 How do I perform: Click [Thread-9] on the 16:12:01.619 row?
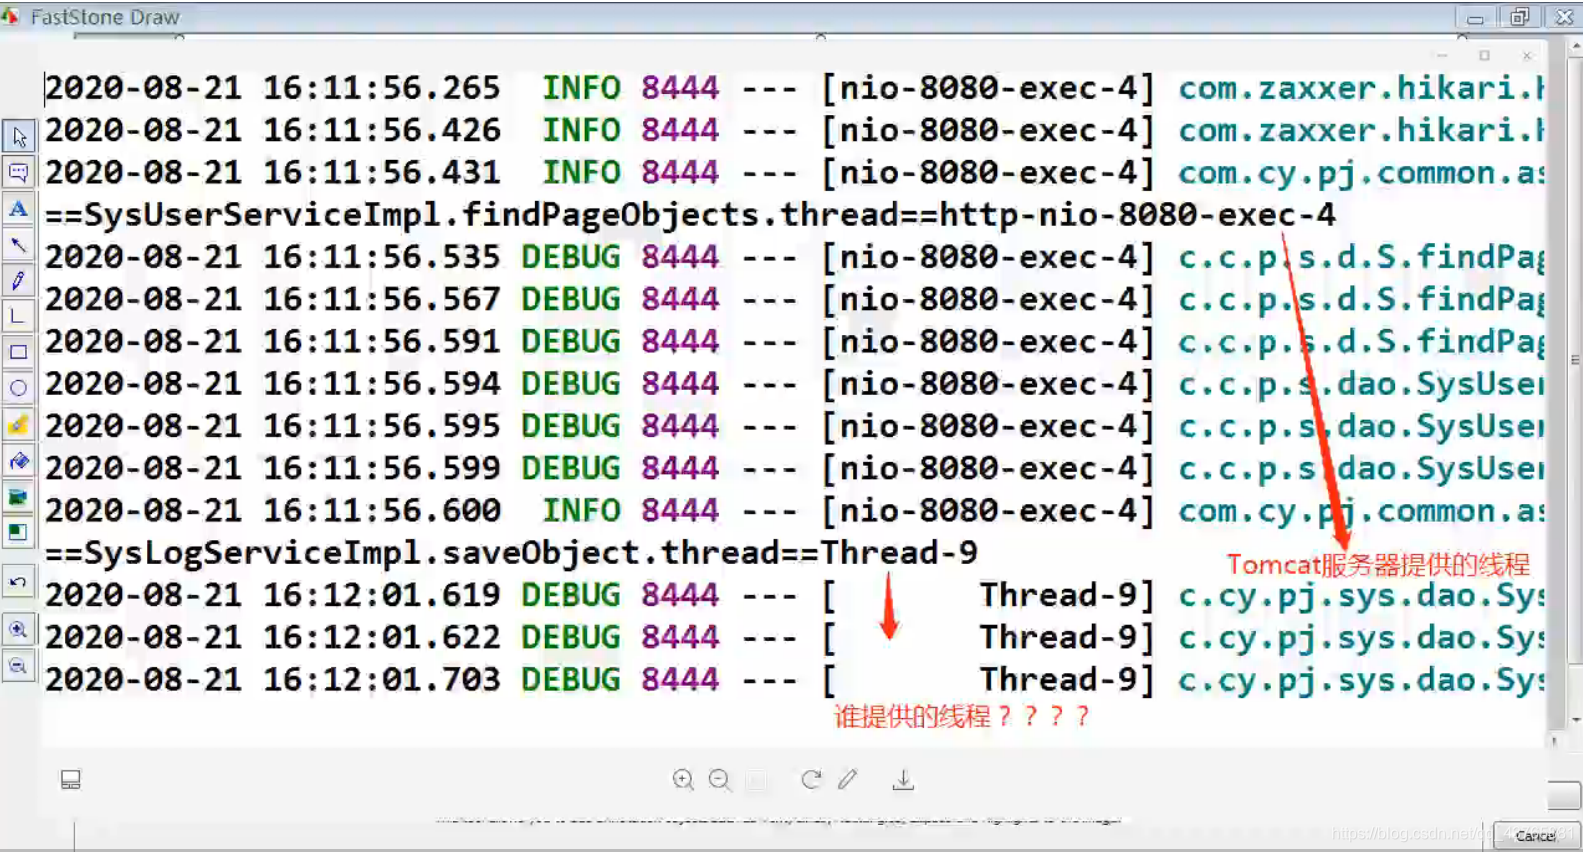988,595
